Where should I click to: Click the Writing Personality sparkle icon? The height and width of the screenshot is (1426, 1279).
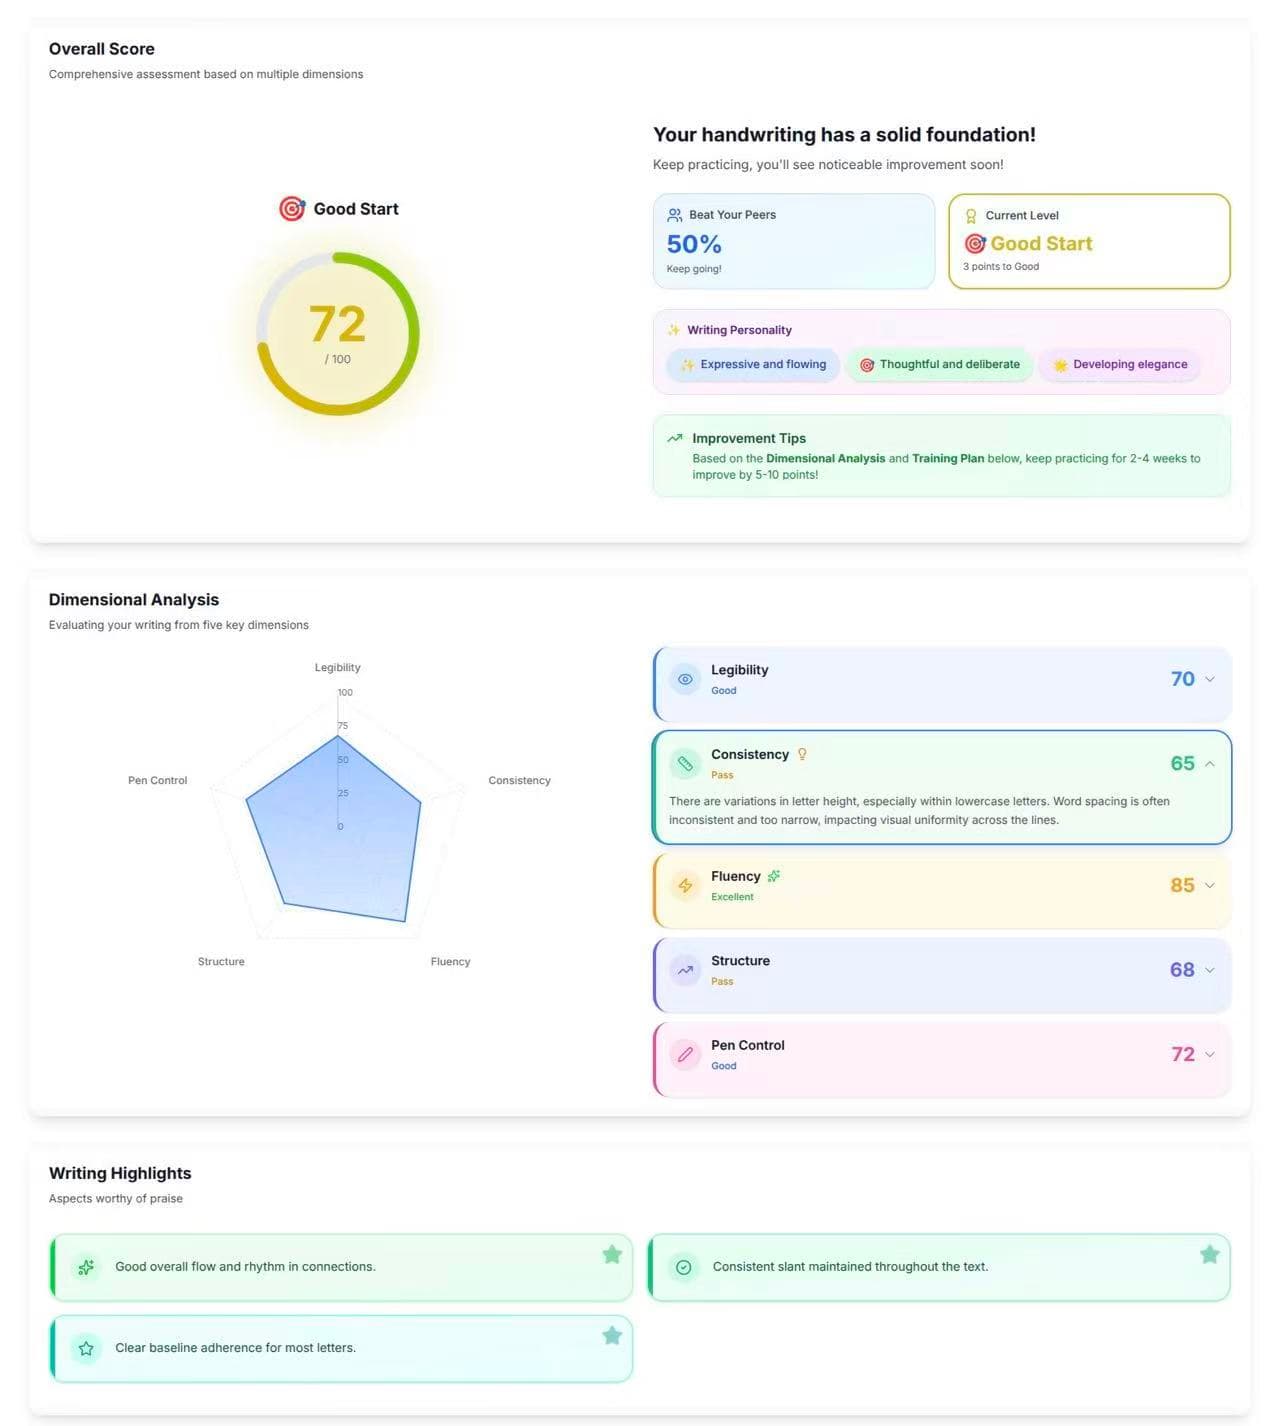click(675, 329)
